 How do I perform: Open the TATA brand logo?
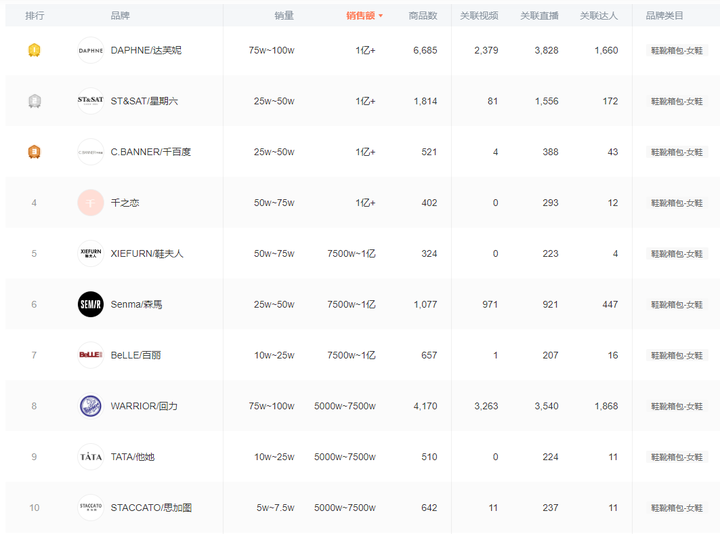point(90,457)
